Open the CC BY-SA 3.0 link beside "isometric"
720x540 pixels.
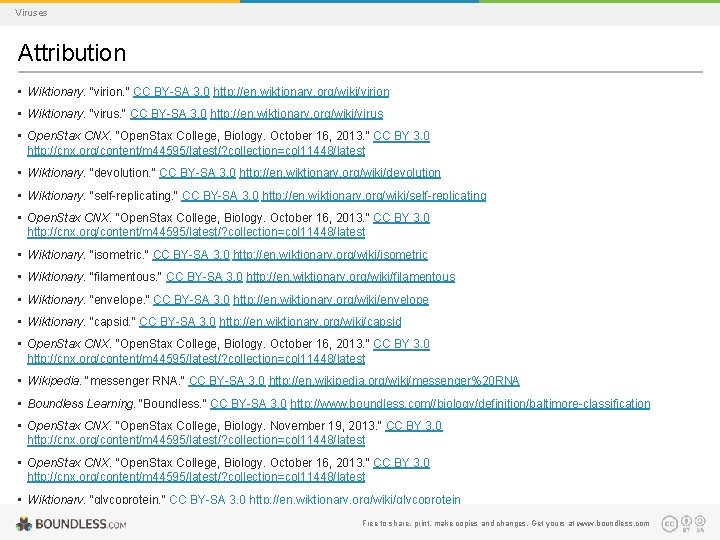click(x=191, y=254)
